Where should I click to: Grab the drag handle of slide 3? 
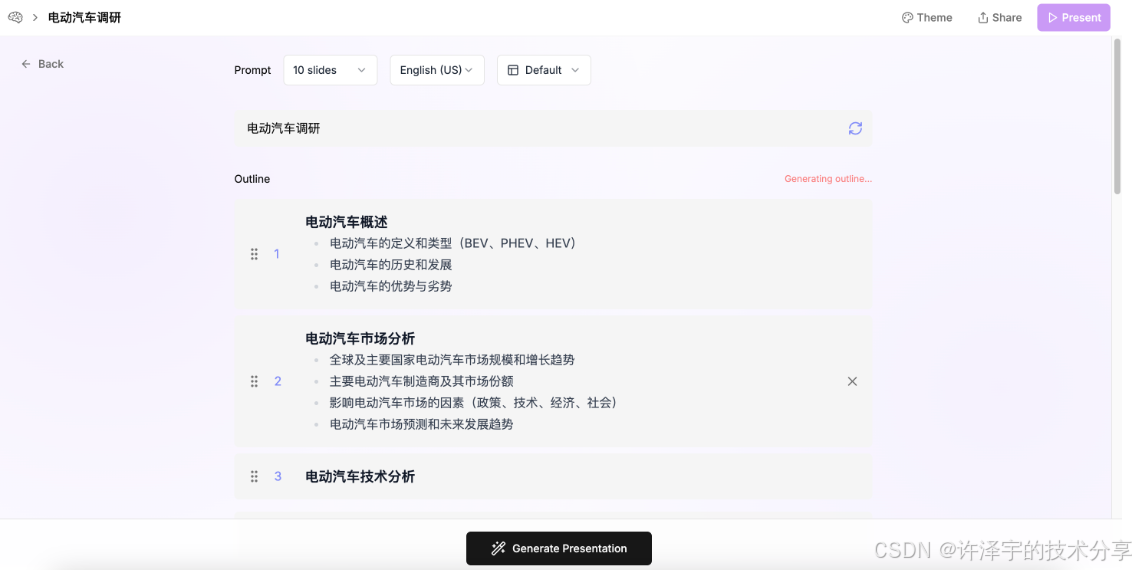click(x=254, y=477)
